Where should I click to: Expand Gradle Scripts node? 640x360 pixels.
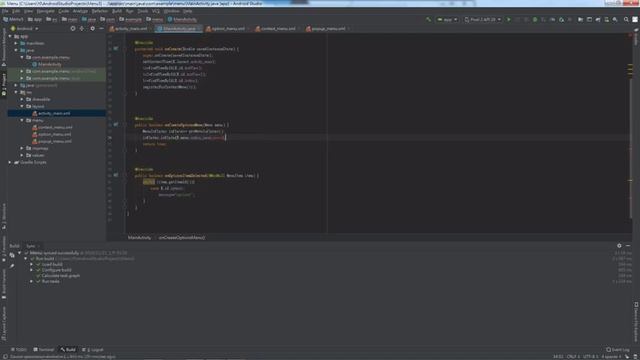tap(10, 162)
